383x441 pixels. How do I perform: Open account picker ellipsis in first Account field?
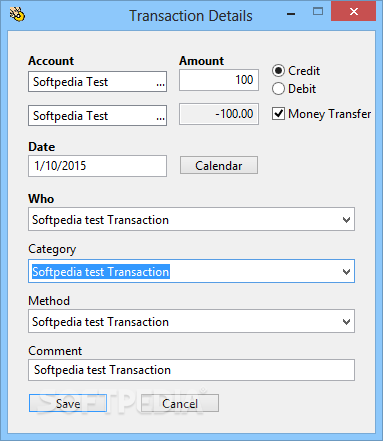coord(160,83)
